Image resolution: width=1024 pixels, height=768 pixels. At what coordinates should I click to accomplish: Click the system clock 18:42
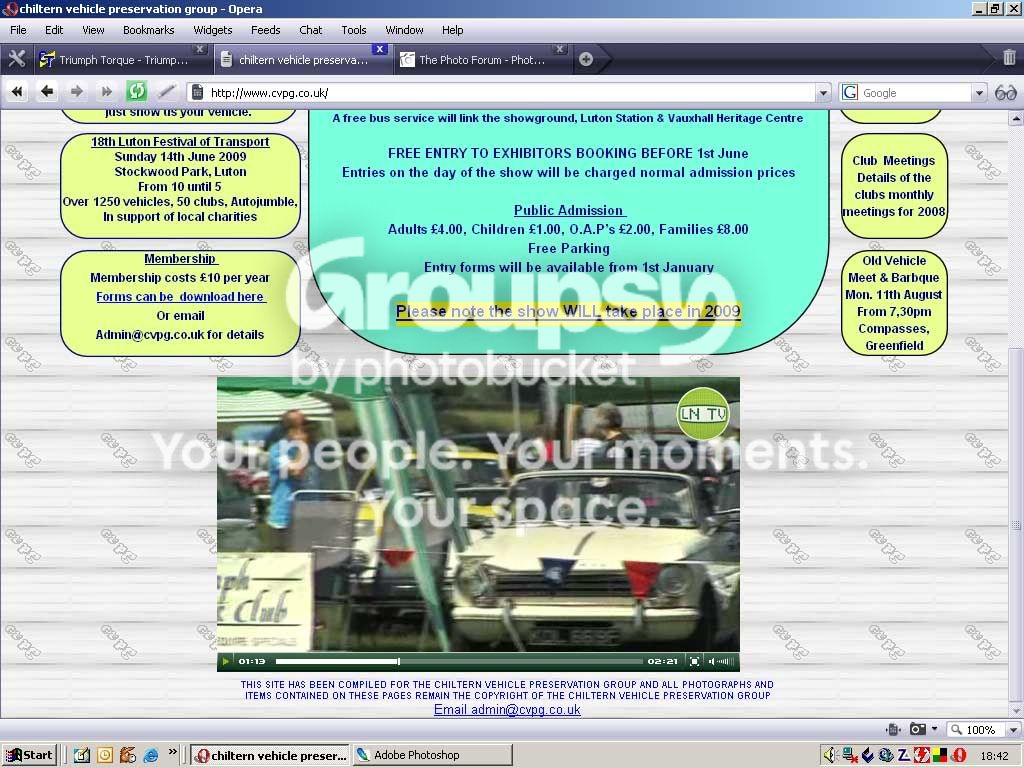(x=994, y=756)
